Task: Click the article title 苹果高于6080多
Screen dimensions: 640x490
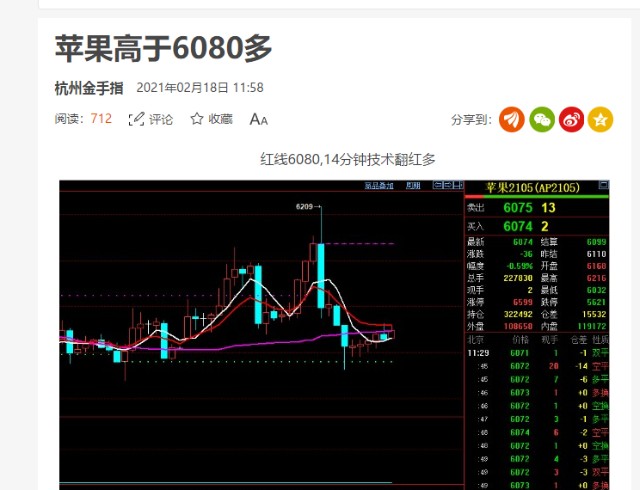Action: coord(164,45)
